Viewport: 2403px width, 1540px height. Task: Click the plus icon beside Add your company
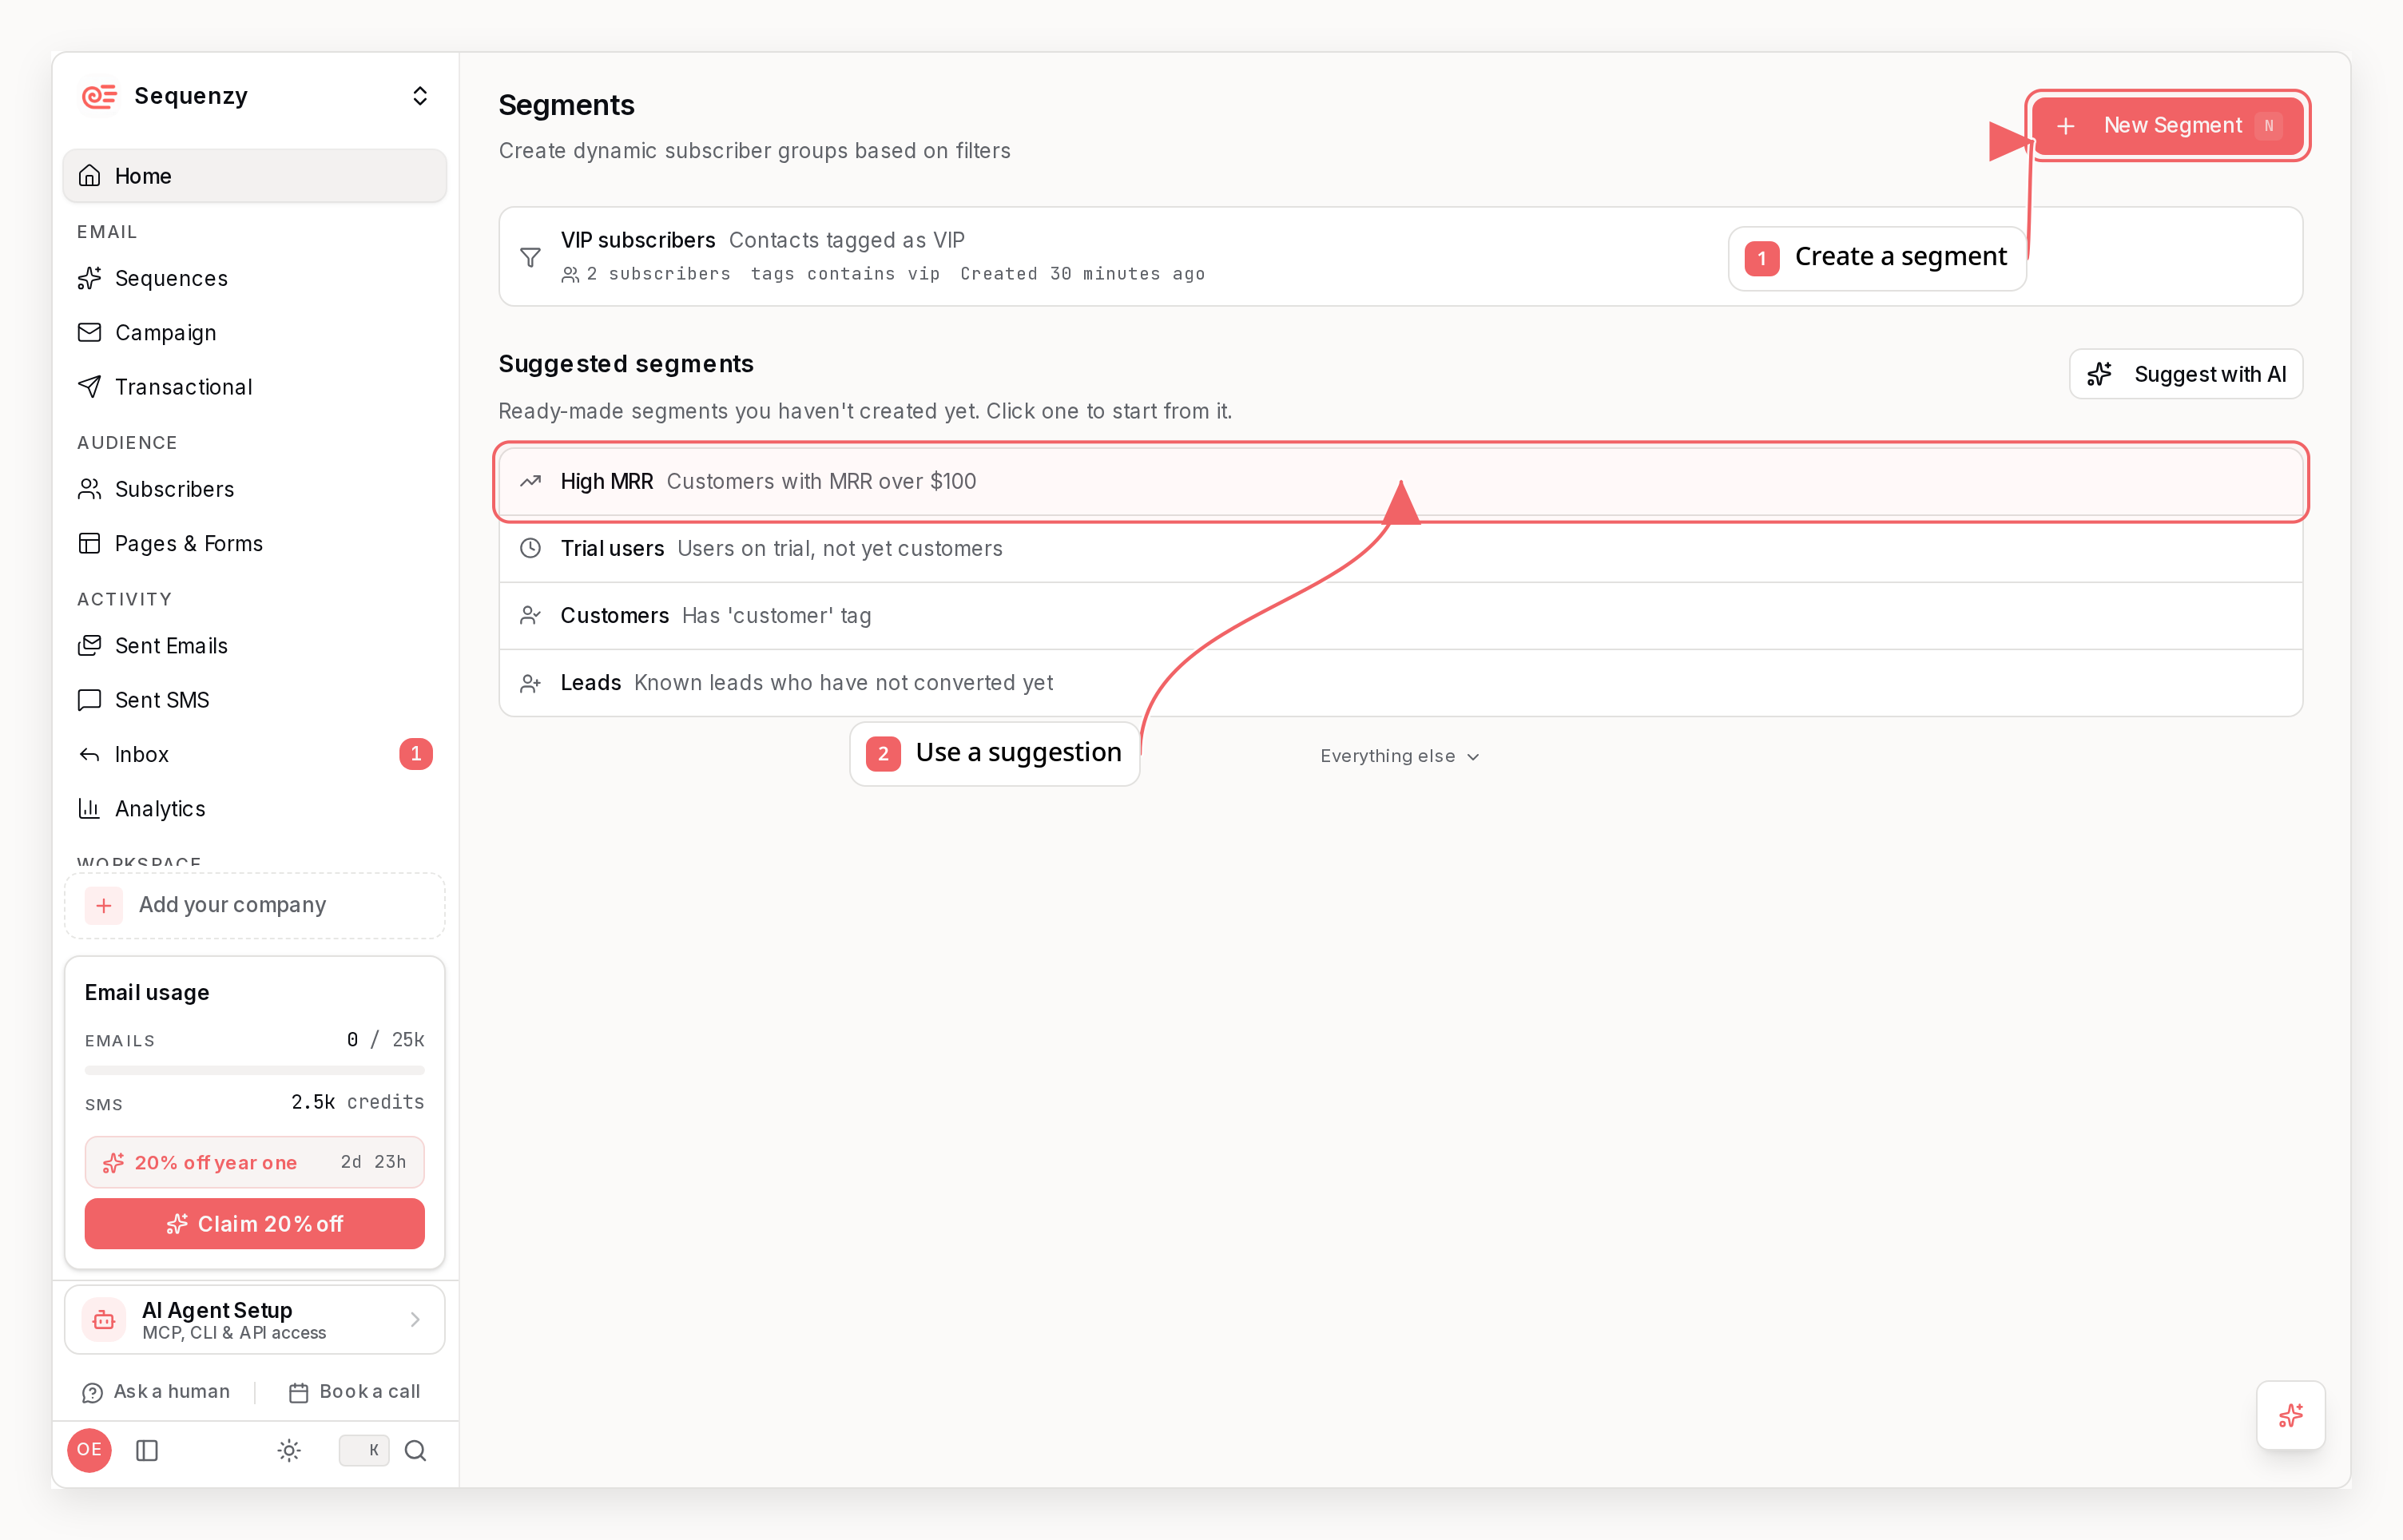tap(104, 906)
